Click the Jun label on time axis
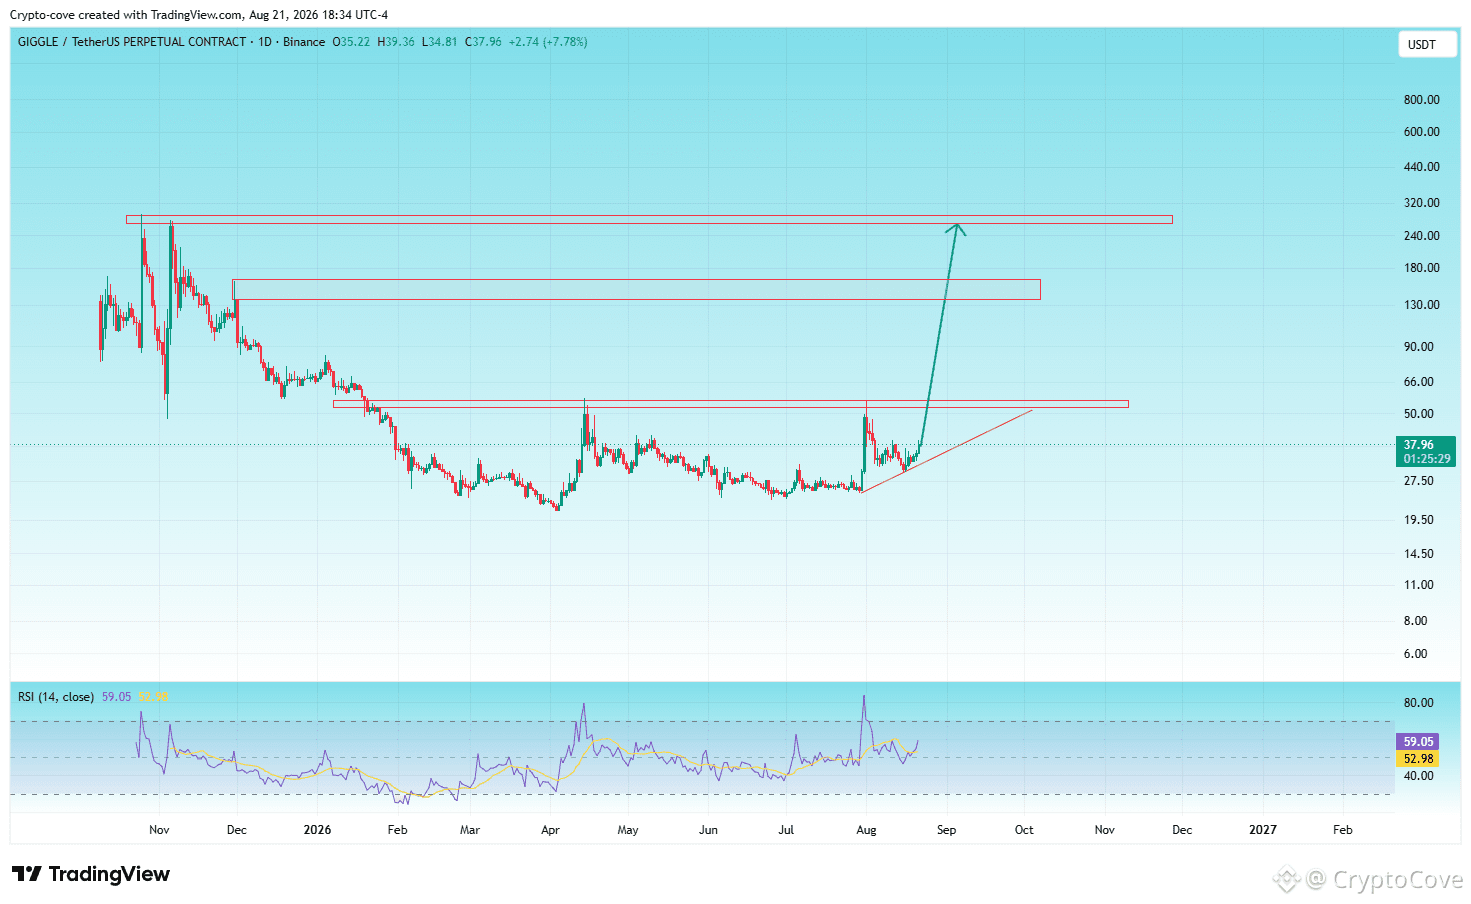Viewport: 1471px width, 904px height. (x=708, y=830)
